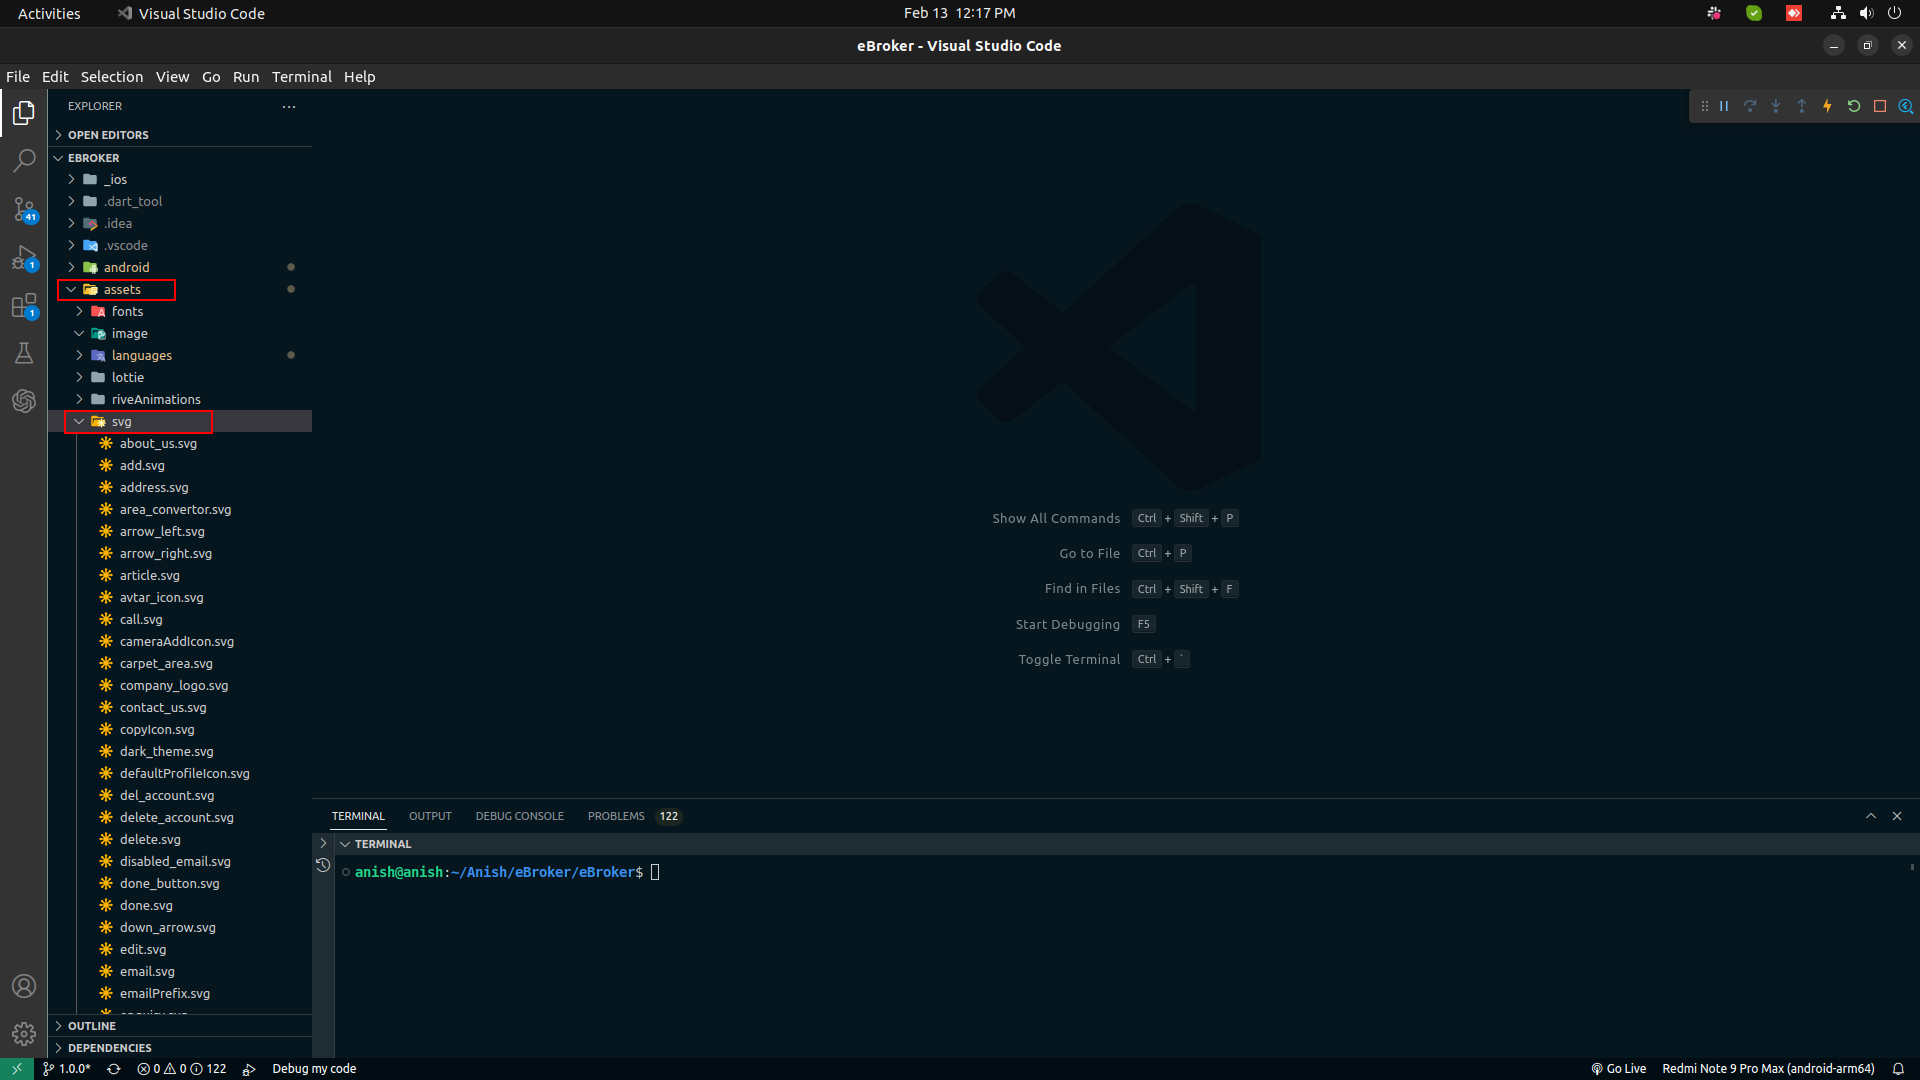Switch to the OUTPUT tab

(430, 816)
